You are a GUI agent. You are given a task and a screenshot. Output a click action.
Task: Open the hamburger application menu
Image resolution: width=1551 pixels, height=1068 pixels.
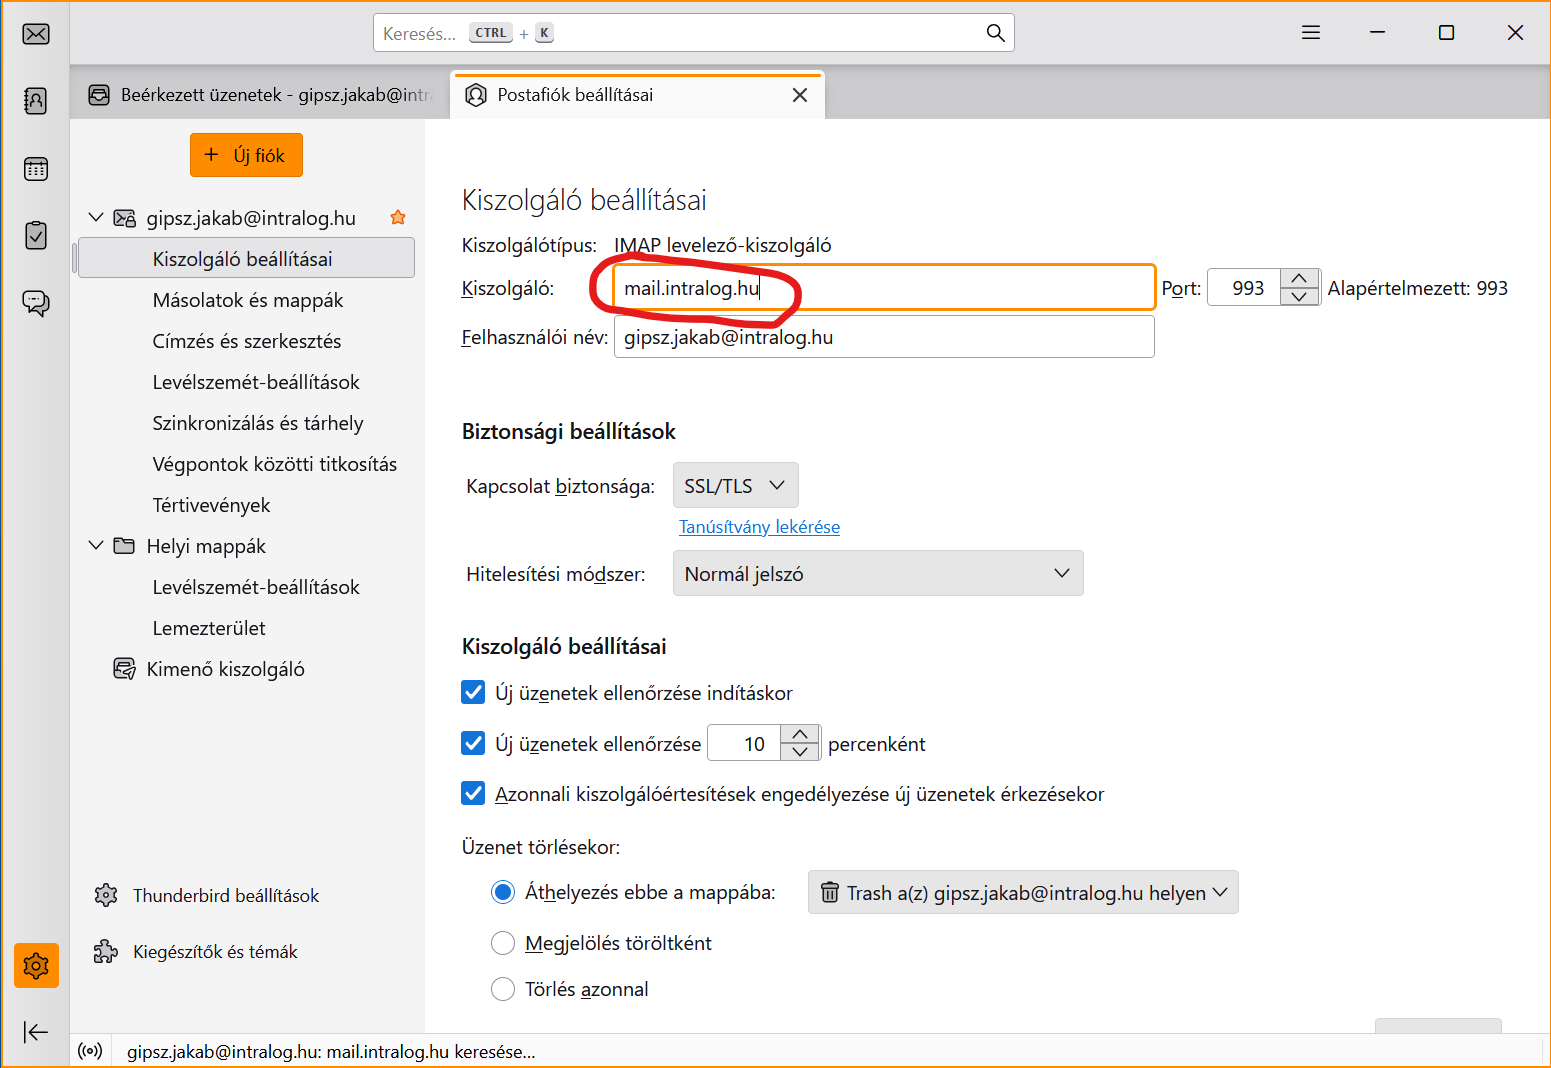[x=1311, y=33]
